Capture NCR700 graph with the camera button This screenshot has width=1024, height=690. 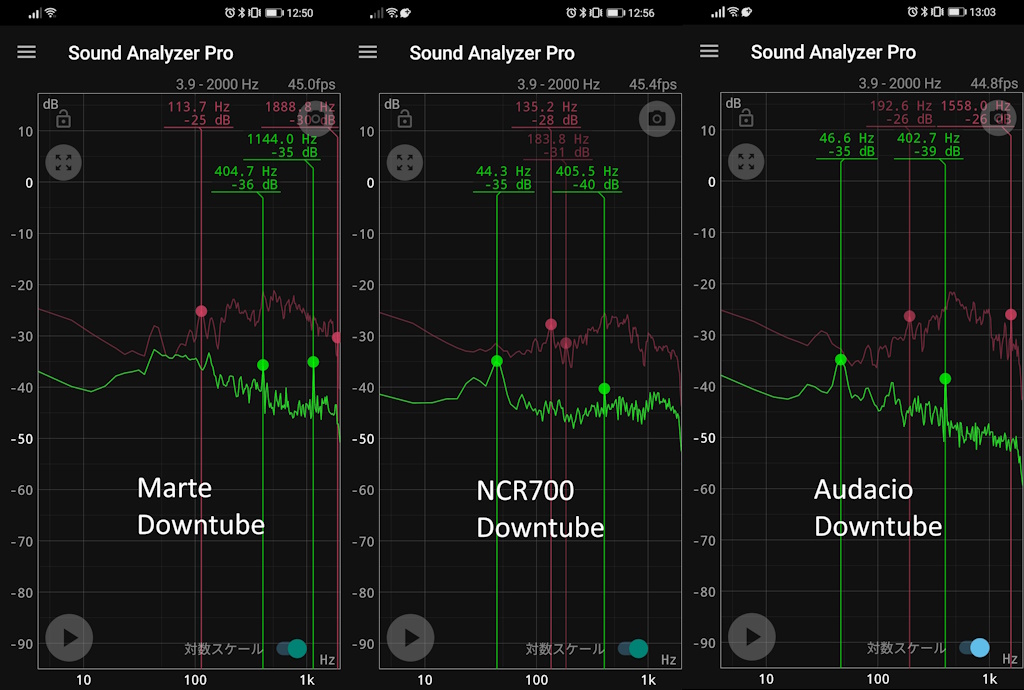point(657,119)
